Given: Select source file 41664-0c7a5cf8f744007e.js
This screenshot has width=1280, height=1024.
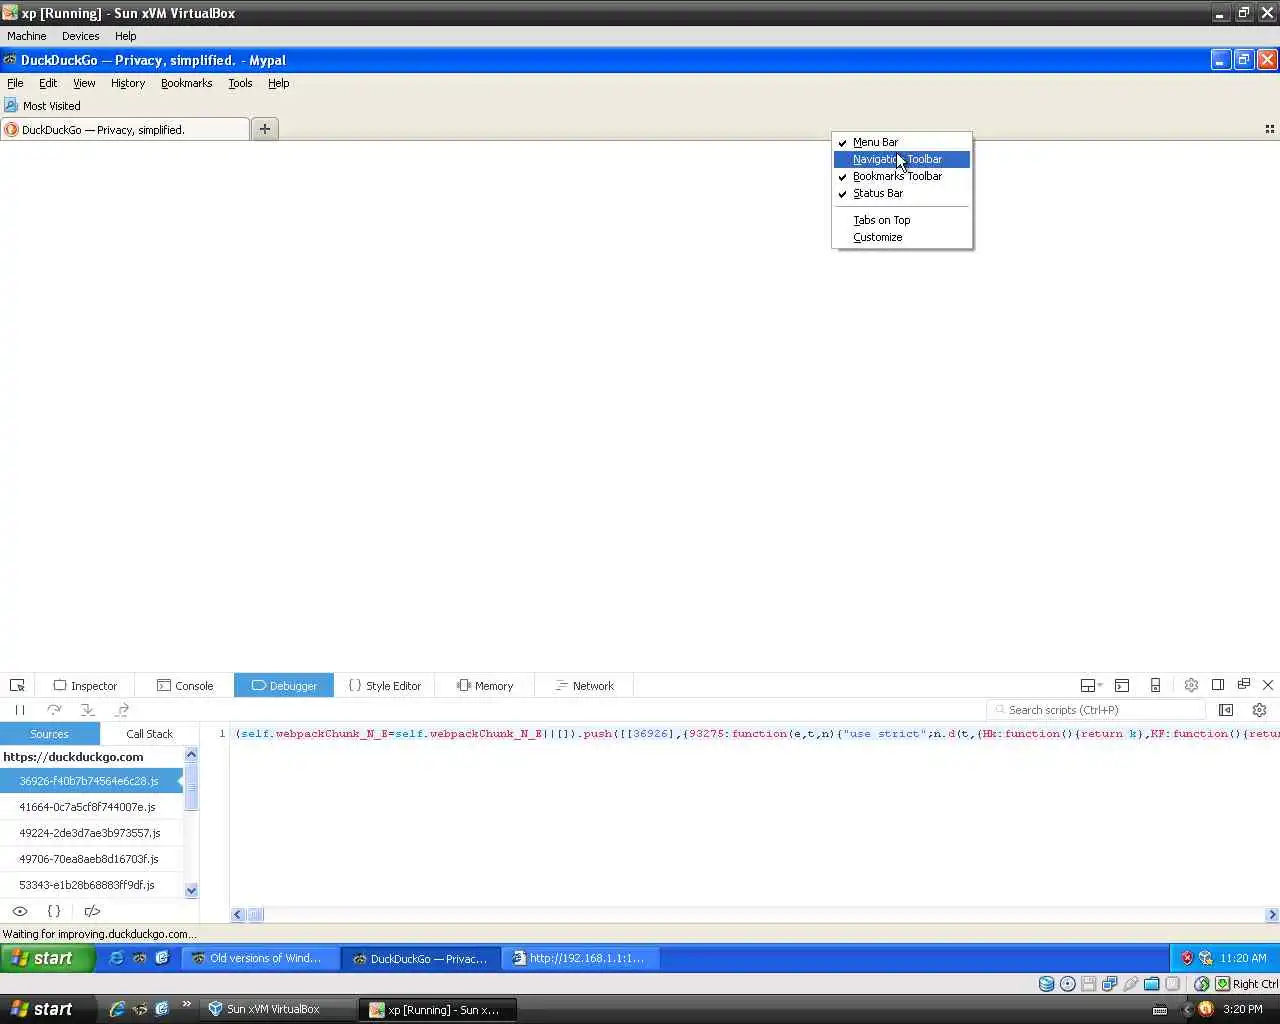Looking at the screenshot, I should point(91,807).
